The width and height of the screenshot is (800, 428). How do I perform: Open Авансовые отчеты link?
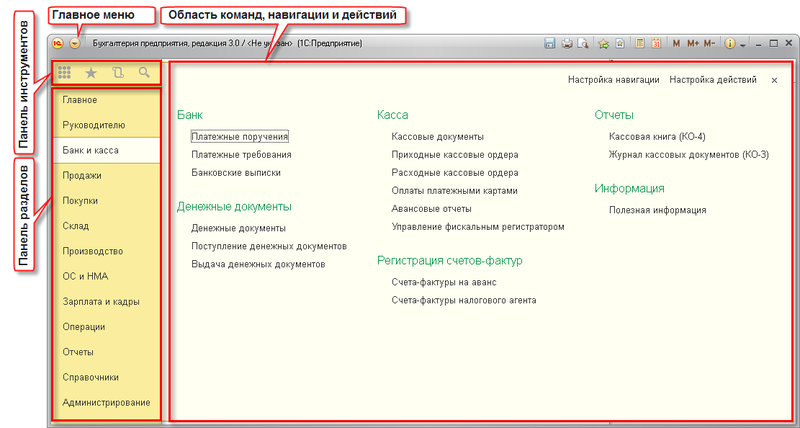pos(432,208)
